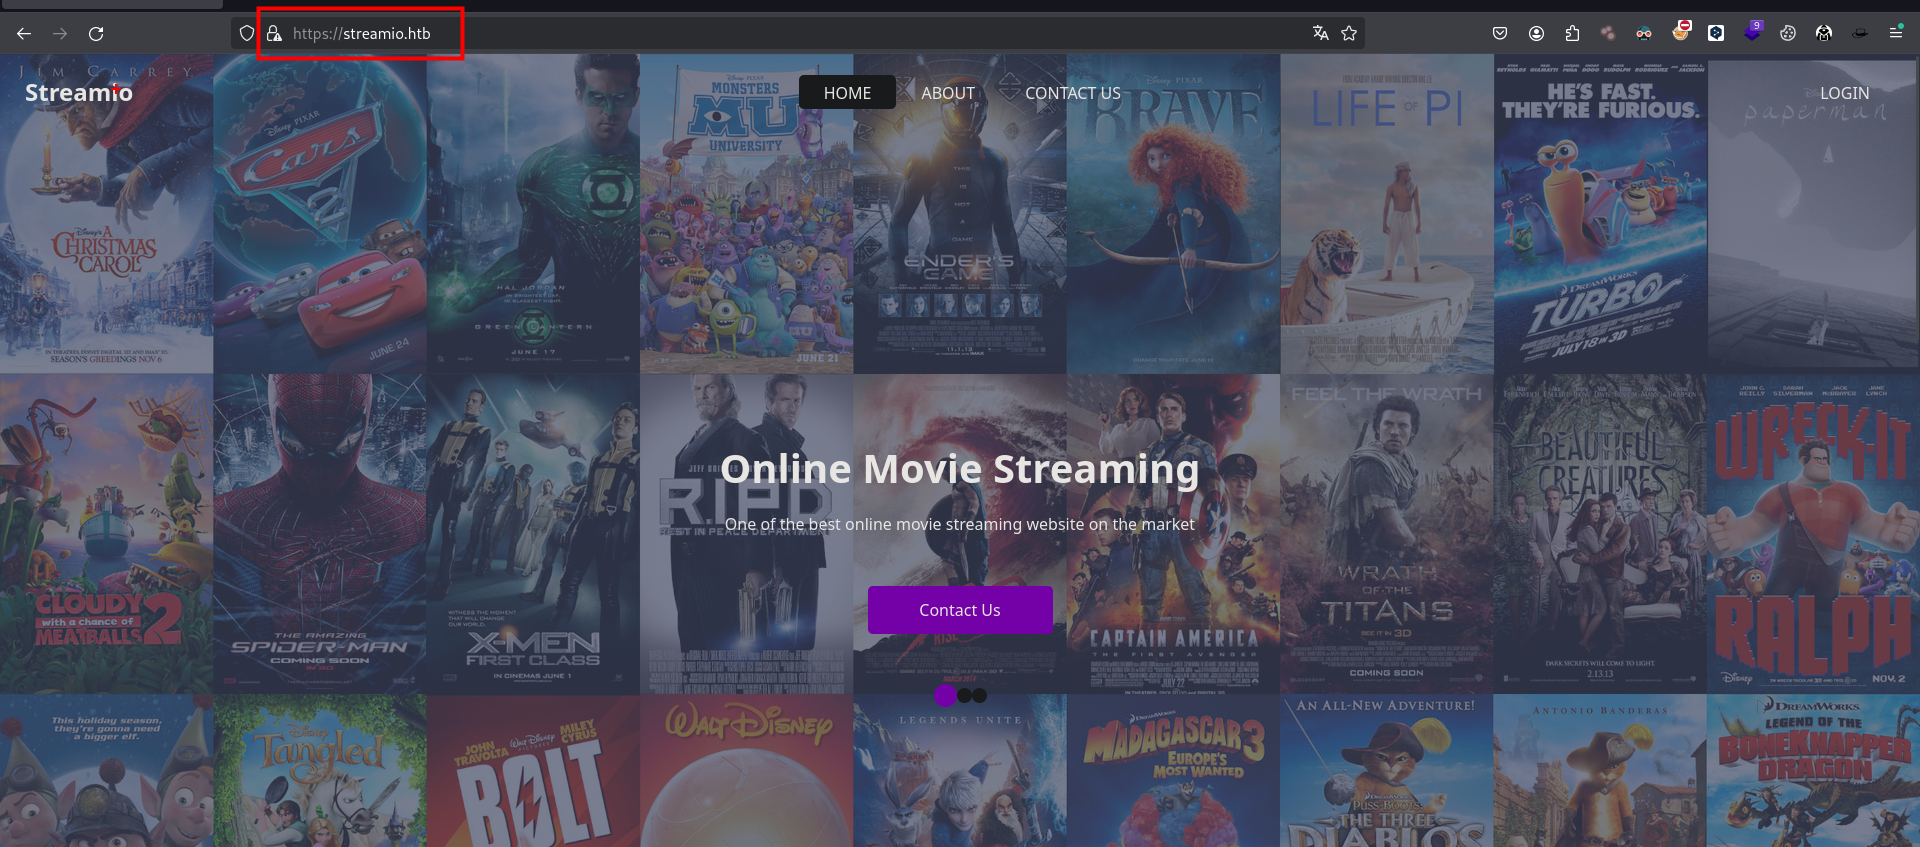Go to the HOME nav item
1920x847 pixels.
(847, 93)
